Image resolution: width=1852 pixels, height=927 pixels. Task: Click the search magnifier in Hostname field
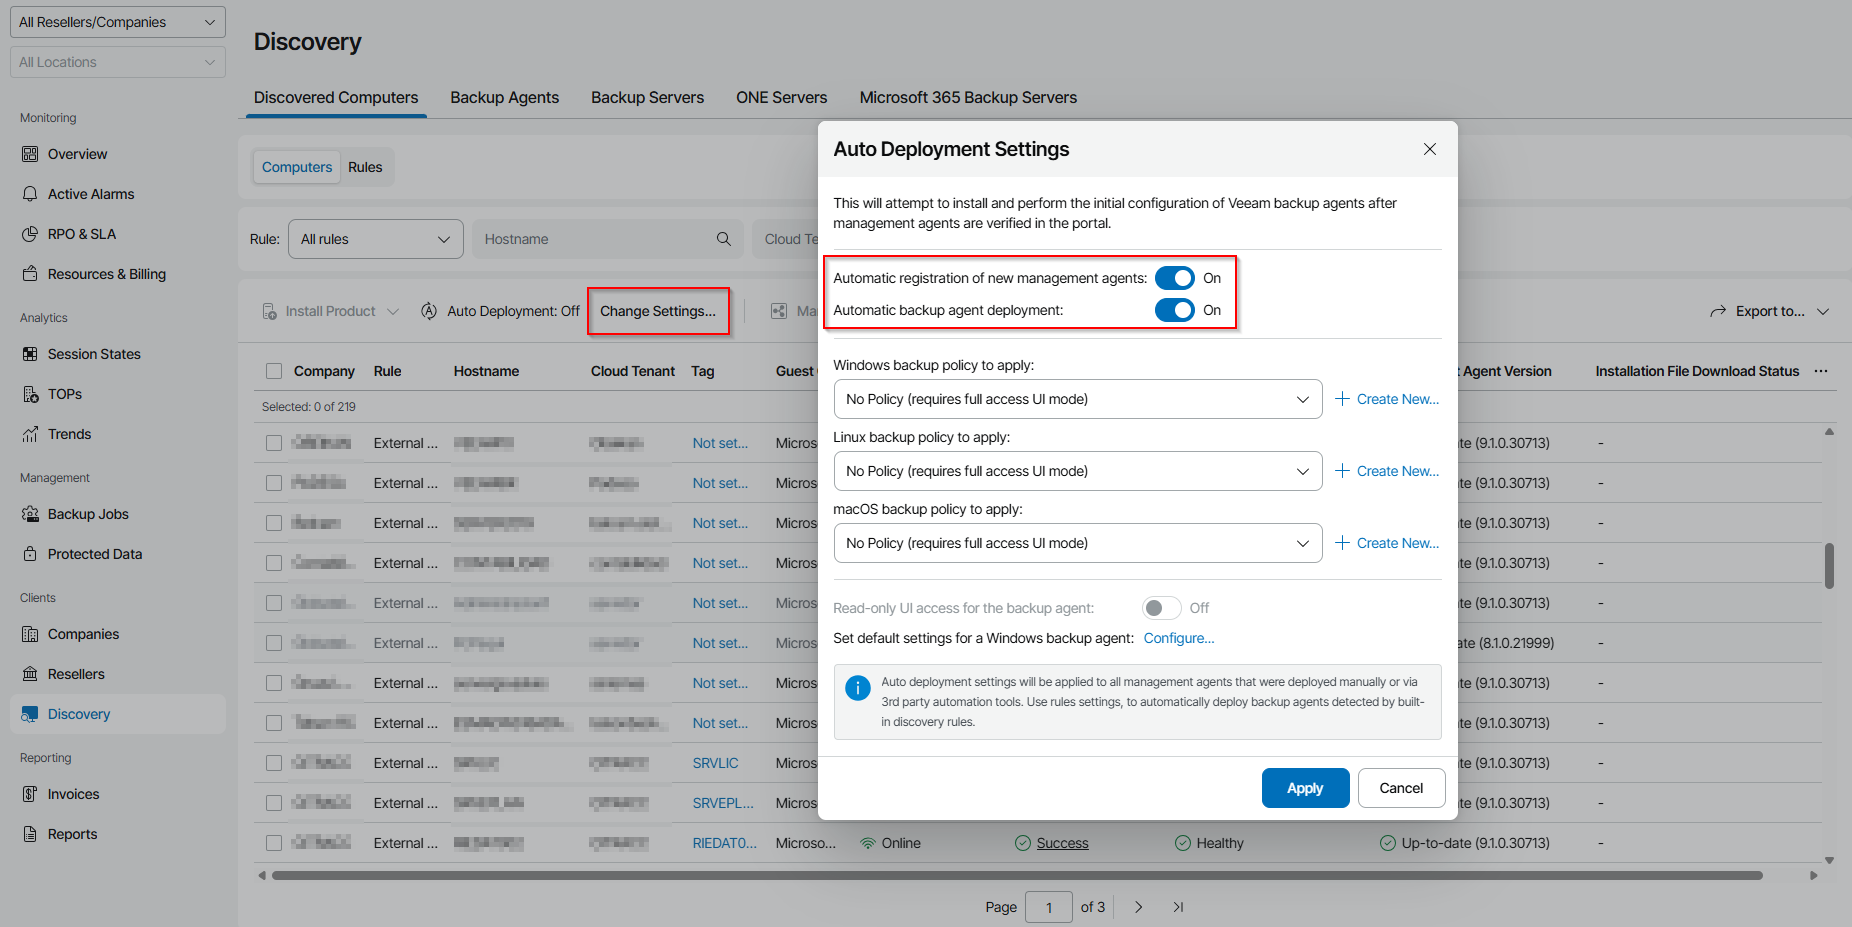coord(724,239)
